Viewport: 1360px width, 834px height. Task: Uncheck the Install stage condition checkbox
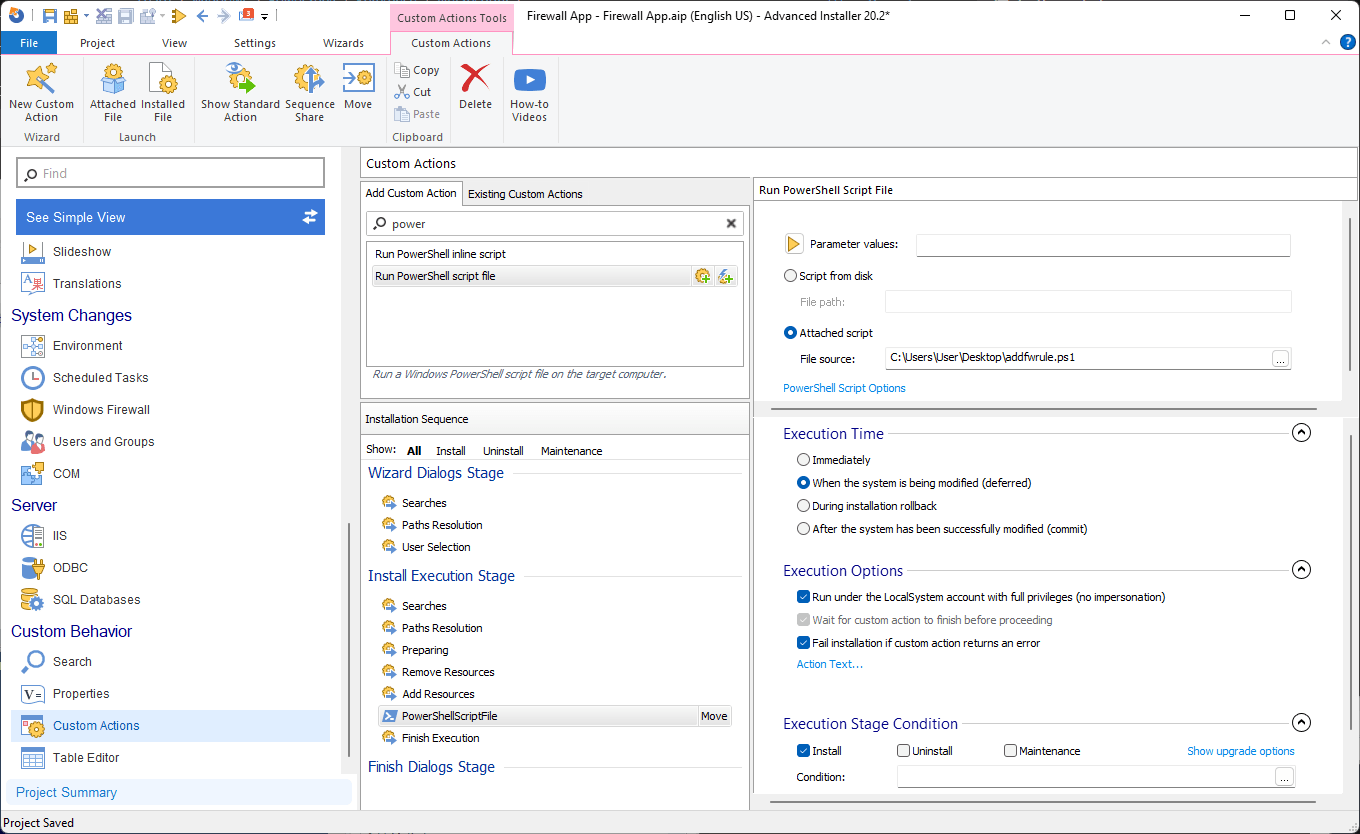tap(803, 751)
